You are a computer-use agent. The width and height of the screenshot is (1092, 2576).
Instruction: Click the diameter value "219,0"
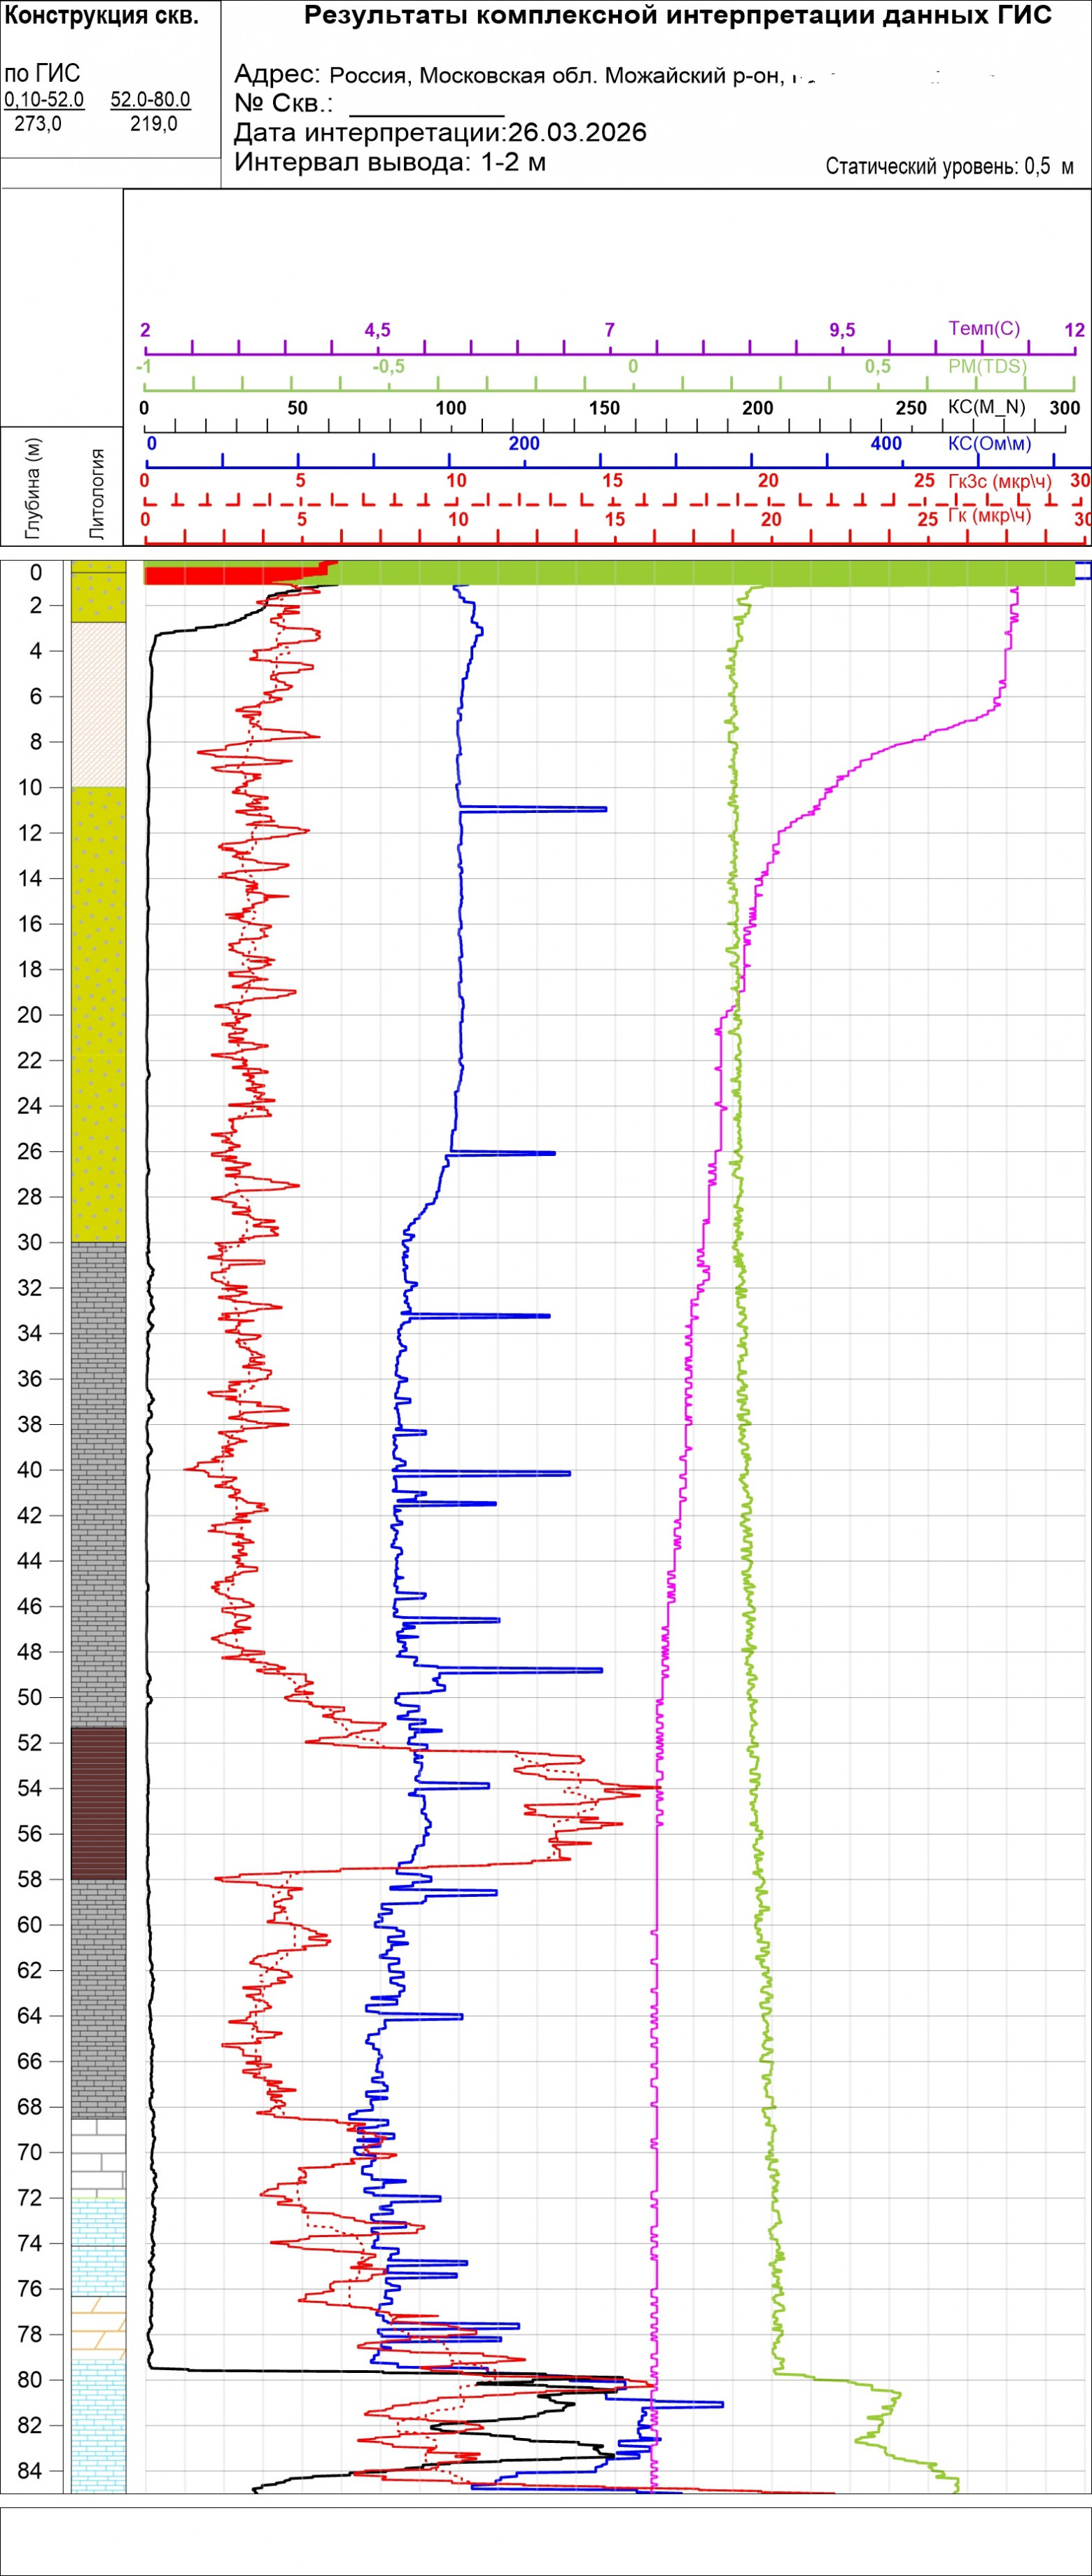coord(154,124)
